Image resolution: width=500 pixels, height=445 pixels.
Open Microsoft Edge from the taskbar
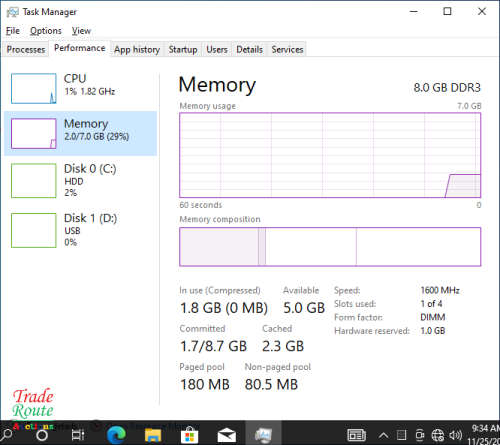[116, 435]
